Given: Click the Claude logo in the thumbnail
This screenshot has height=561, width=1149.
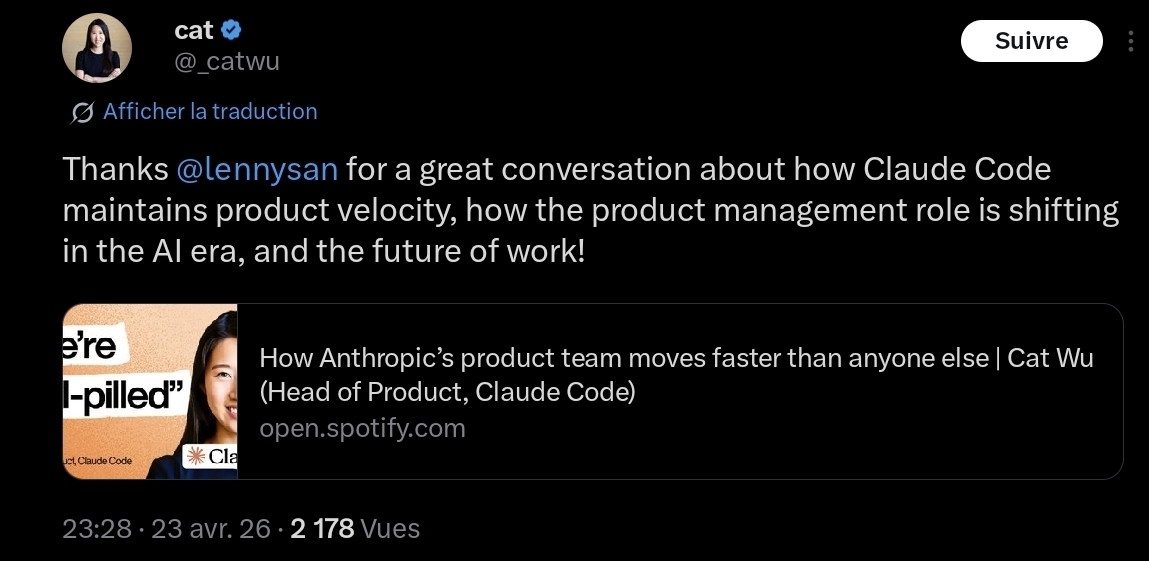Looking at the screenshot, I should (212, 457).
